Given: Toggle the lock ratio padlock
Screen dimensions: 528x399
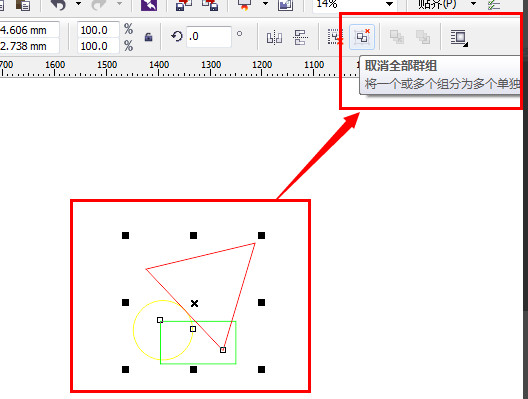Looking at the screenshot, I should point(148,37).
